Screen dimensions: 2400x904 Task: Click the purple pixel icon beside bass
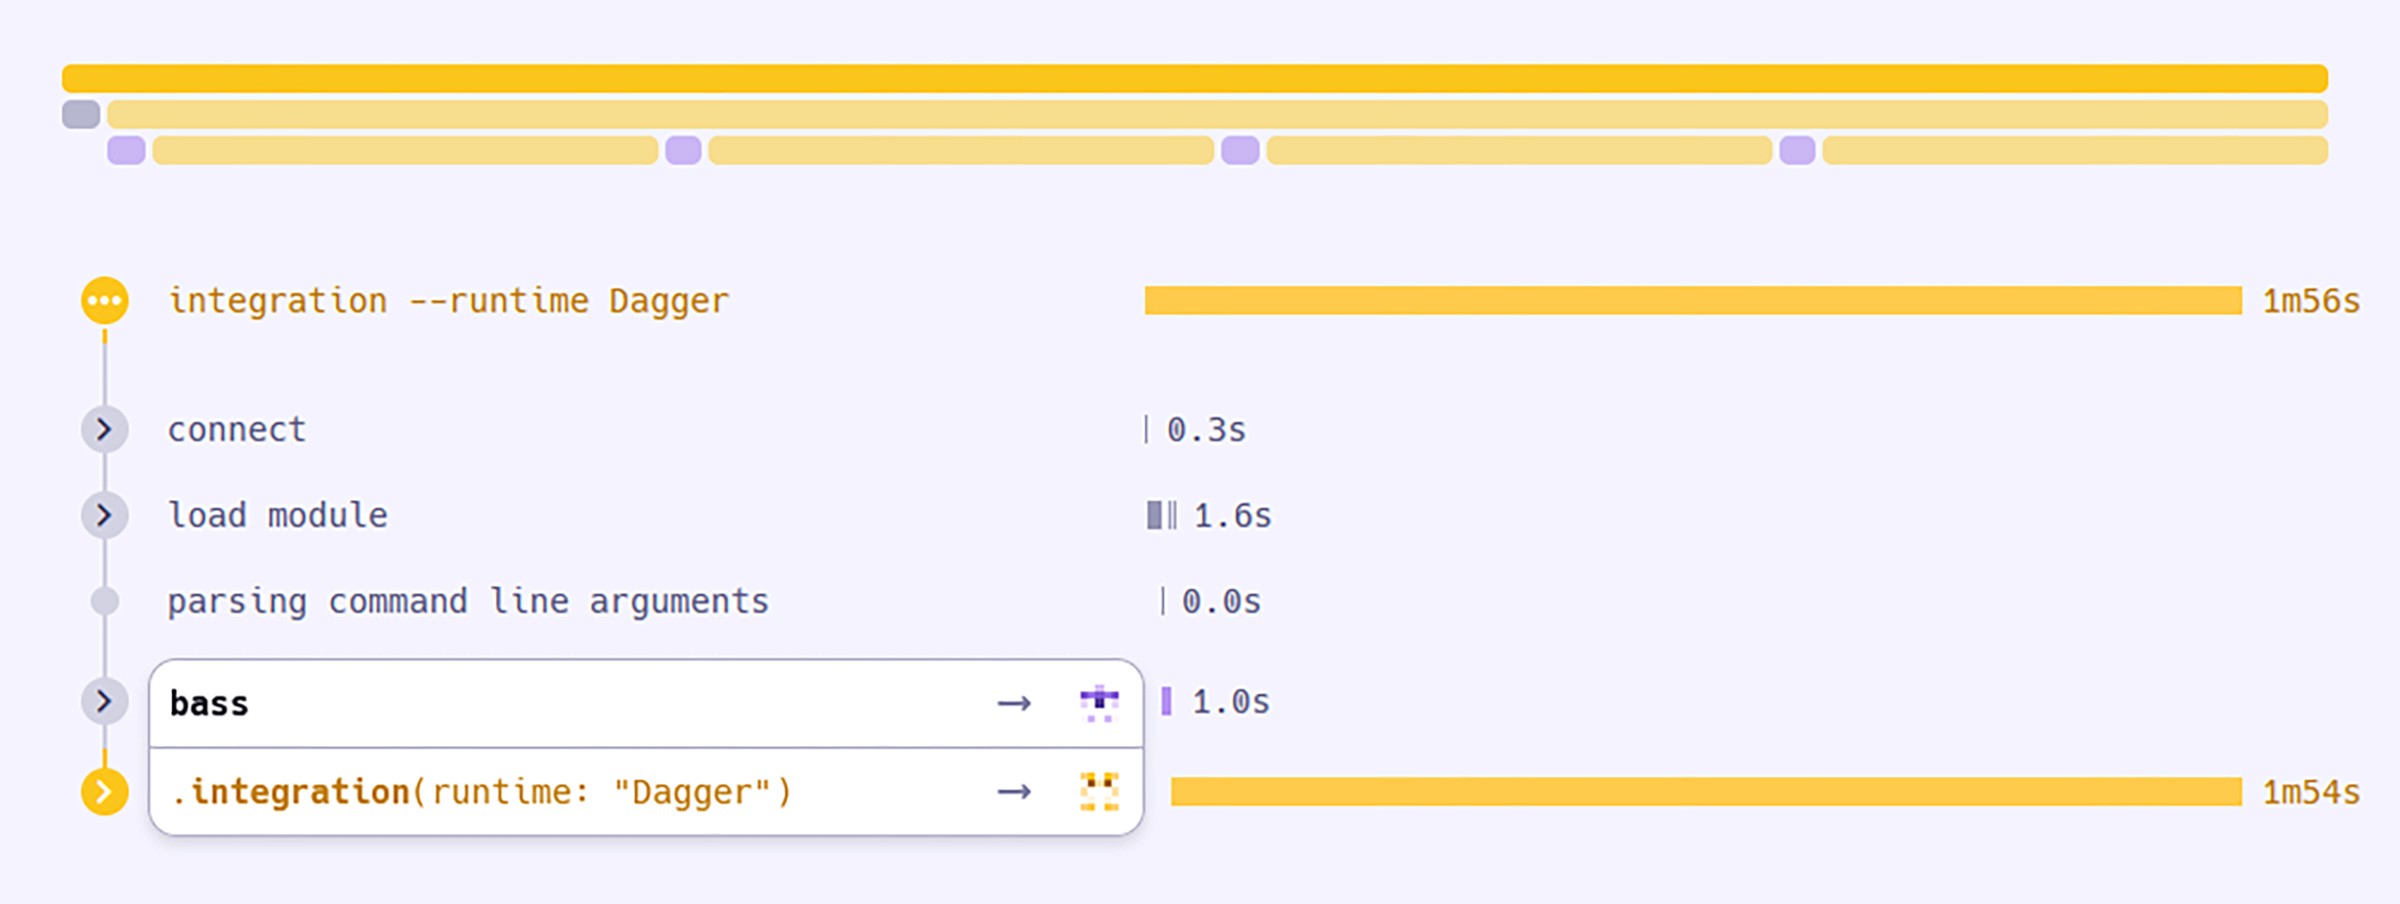[x=1099, y=703]
